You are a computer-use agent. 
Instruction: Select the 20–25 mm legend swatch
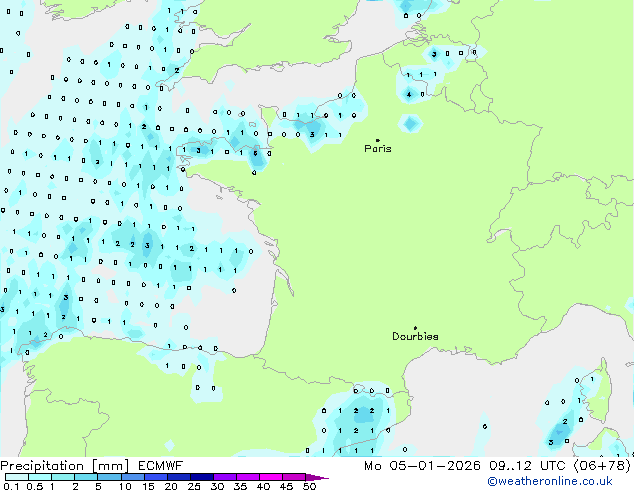179,477
